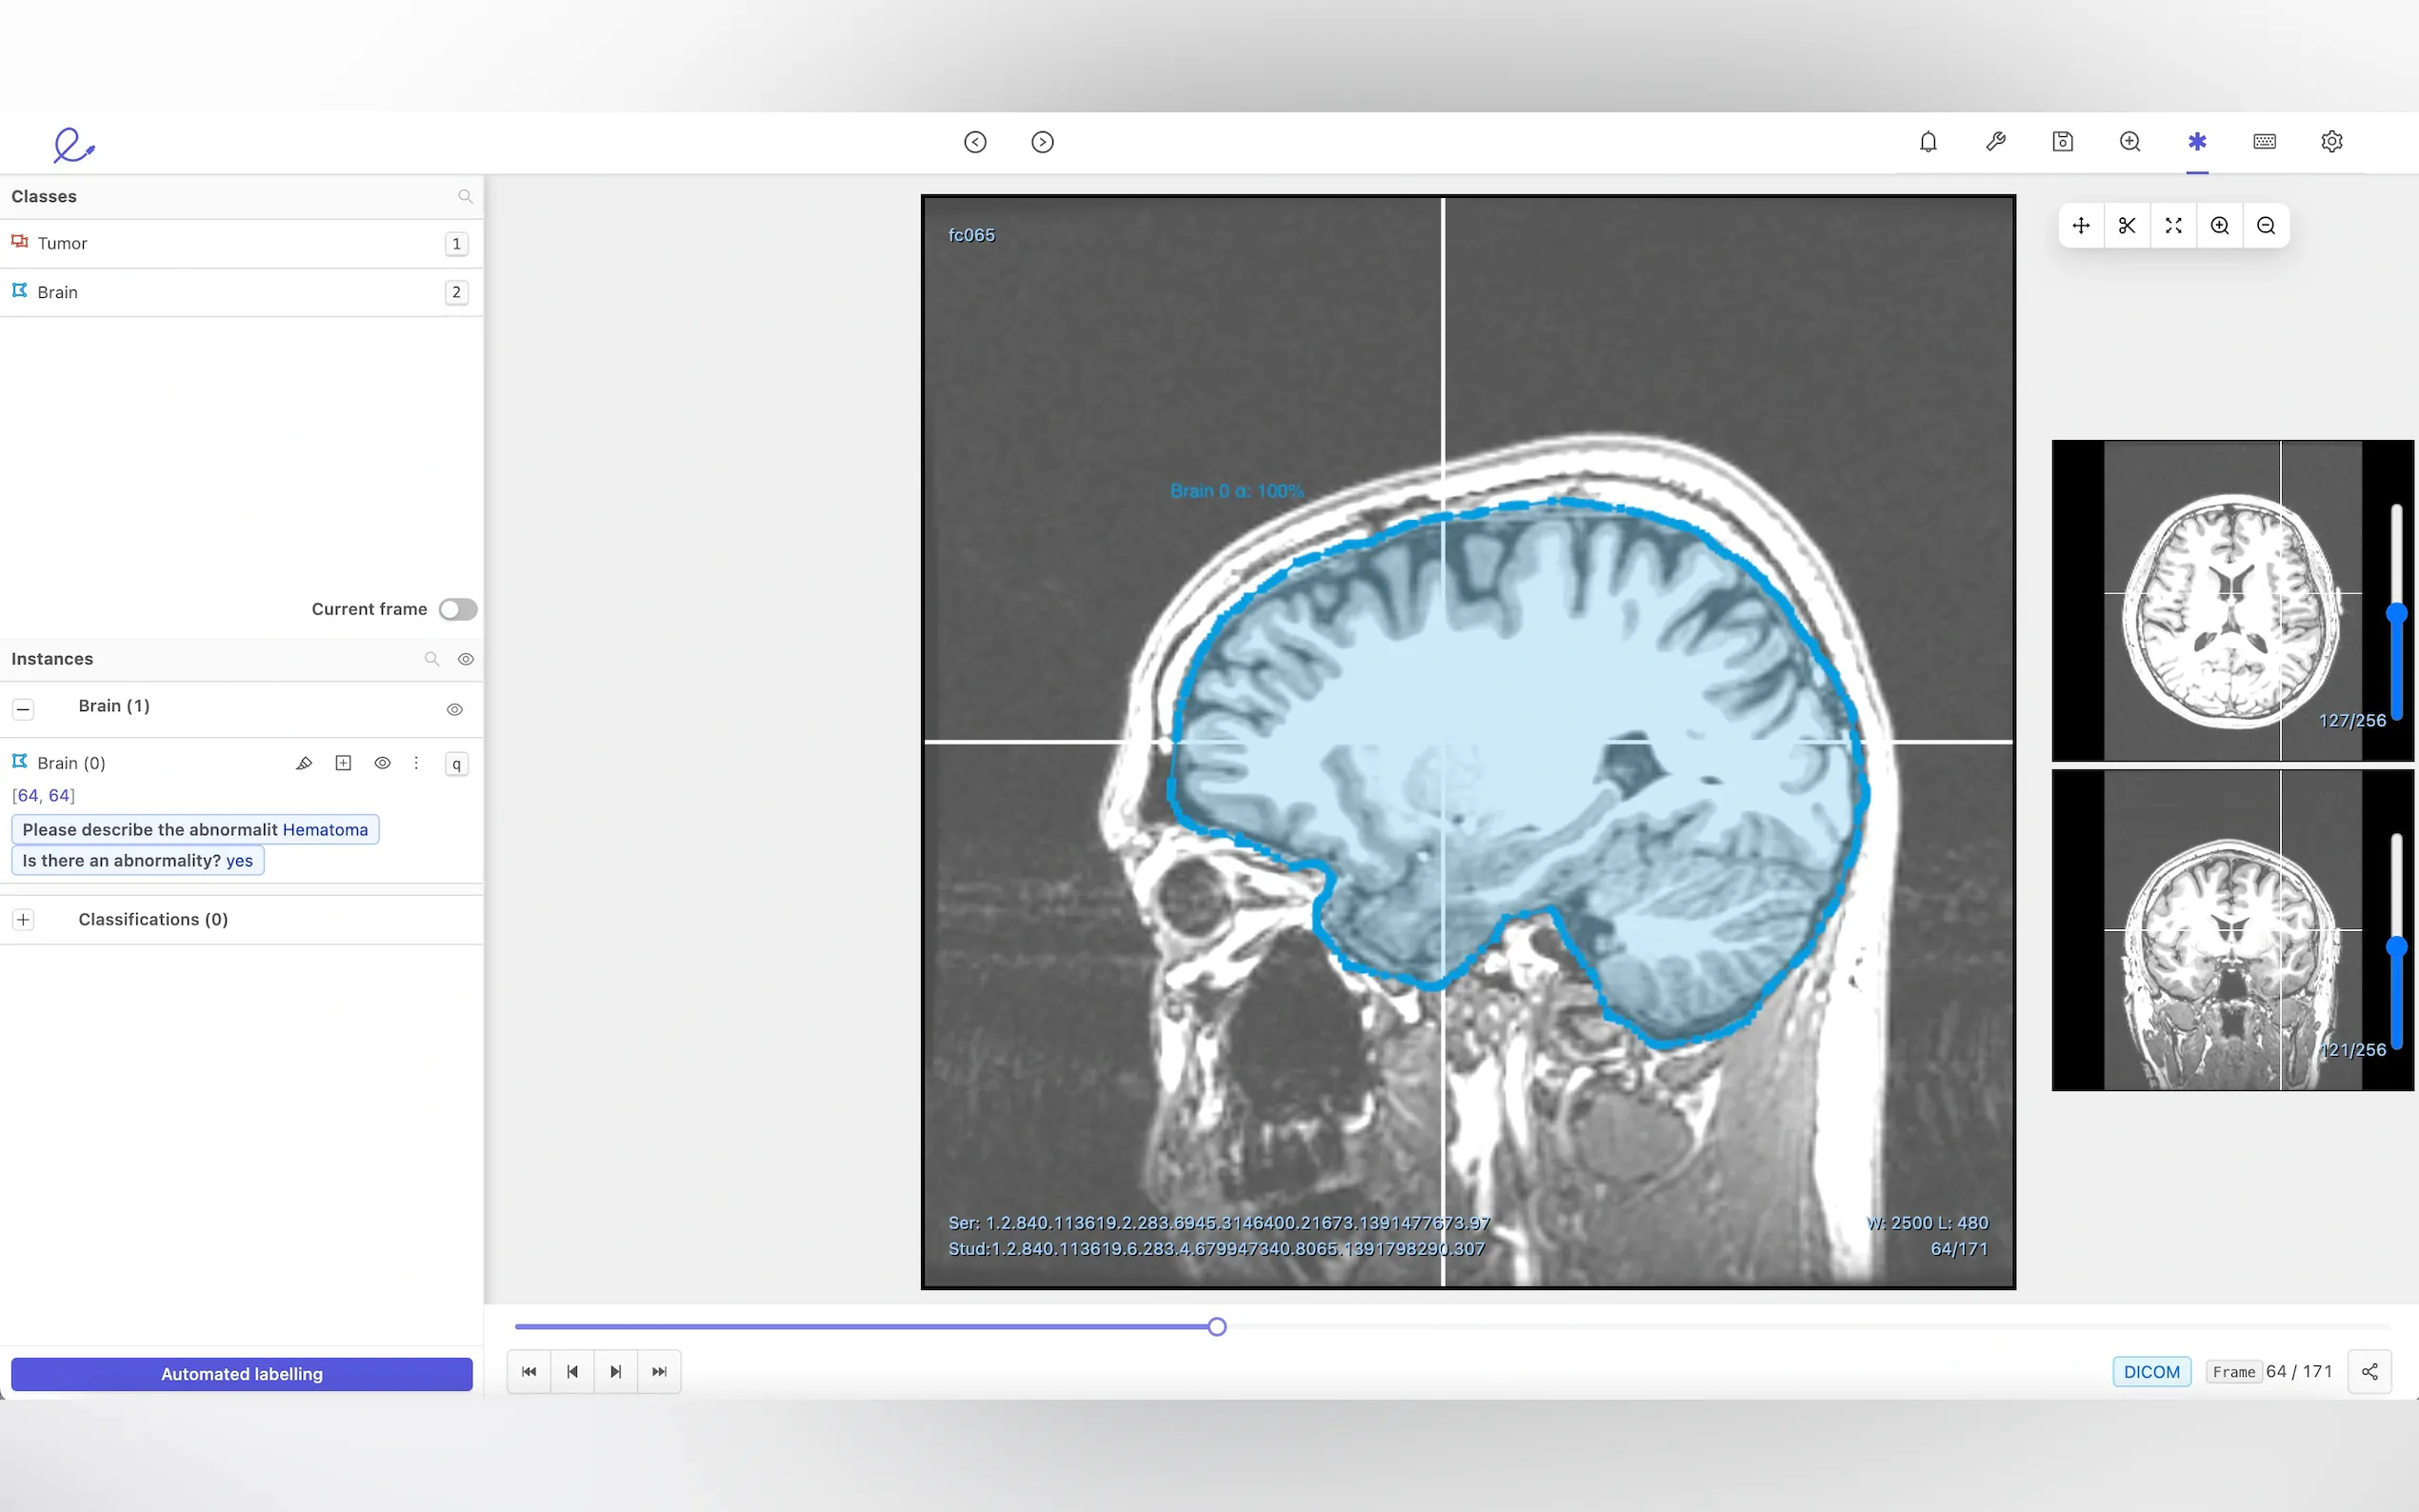Select the pan move tool
The image size is (2419, 1512).
[x=2080, y=226]
